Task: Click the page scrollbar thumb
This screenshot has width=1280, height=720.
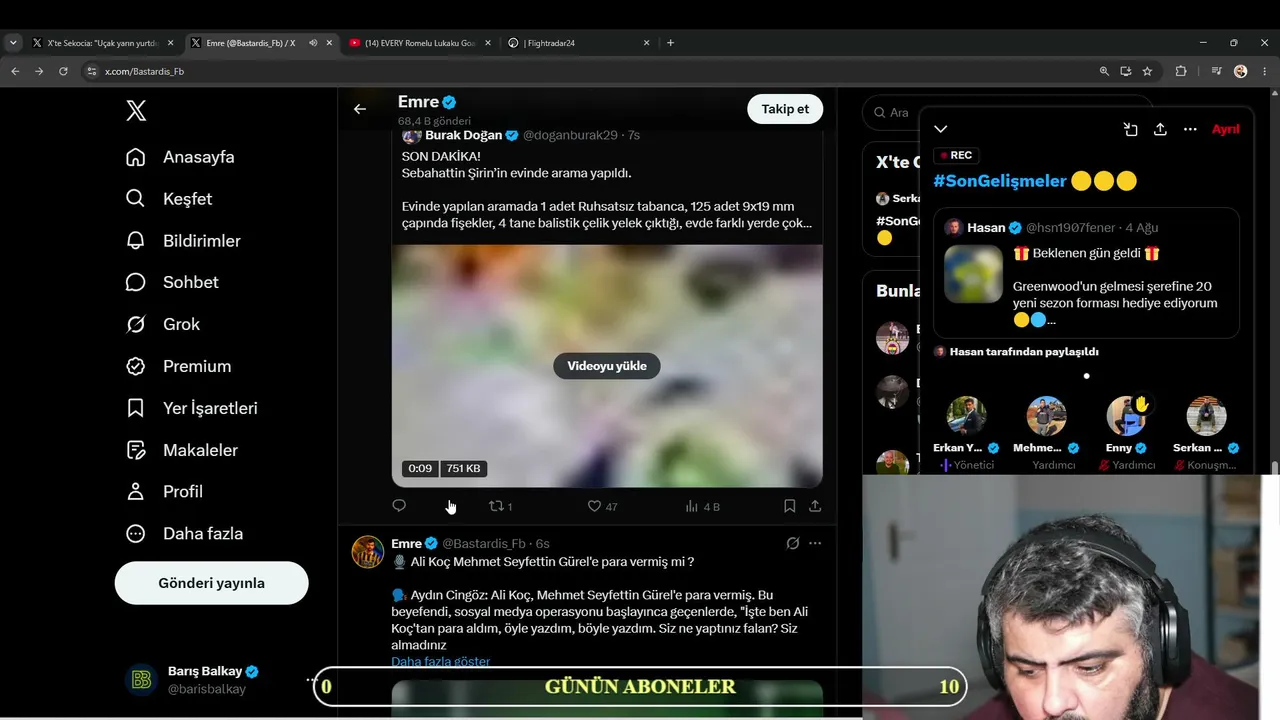Action: 1275,468
